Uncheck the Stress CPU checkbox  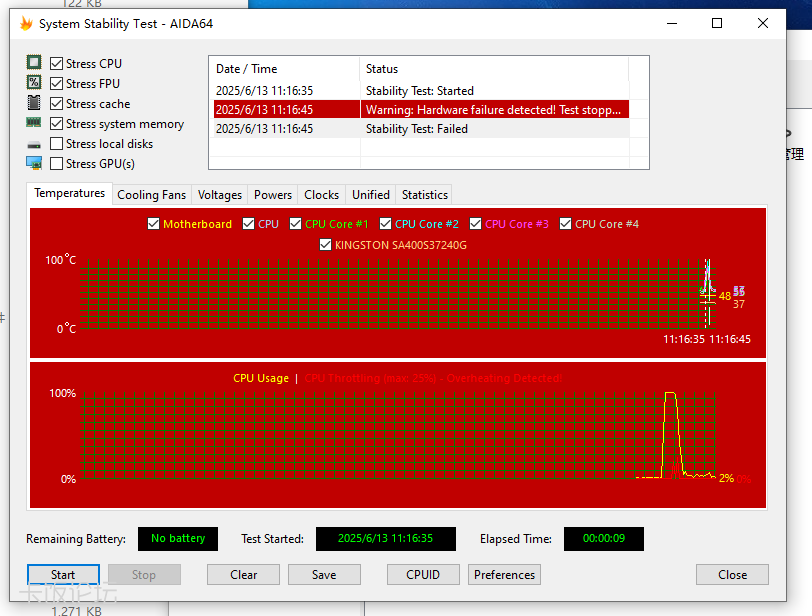pos(56,64)
